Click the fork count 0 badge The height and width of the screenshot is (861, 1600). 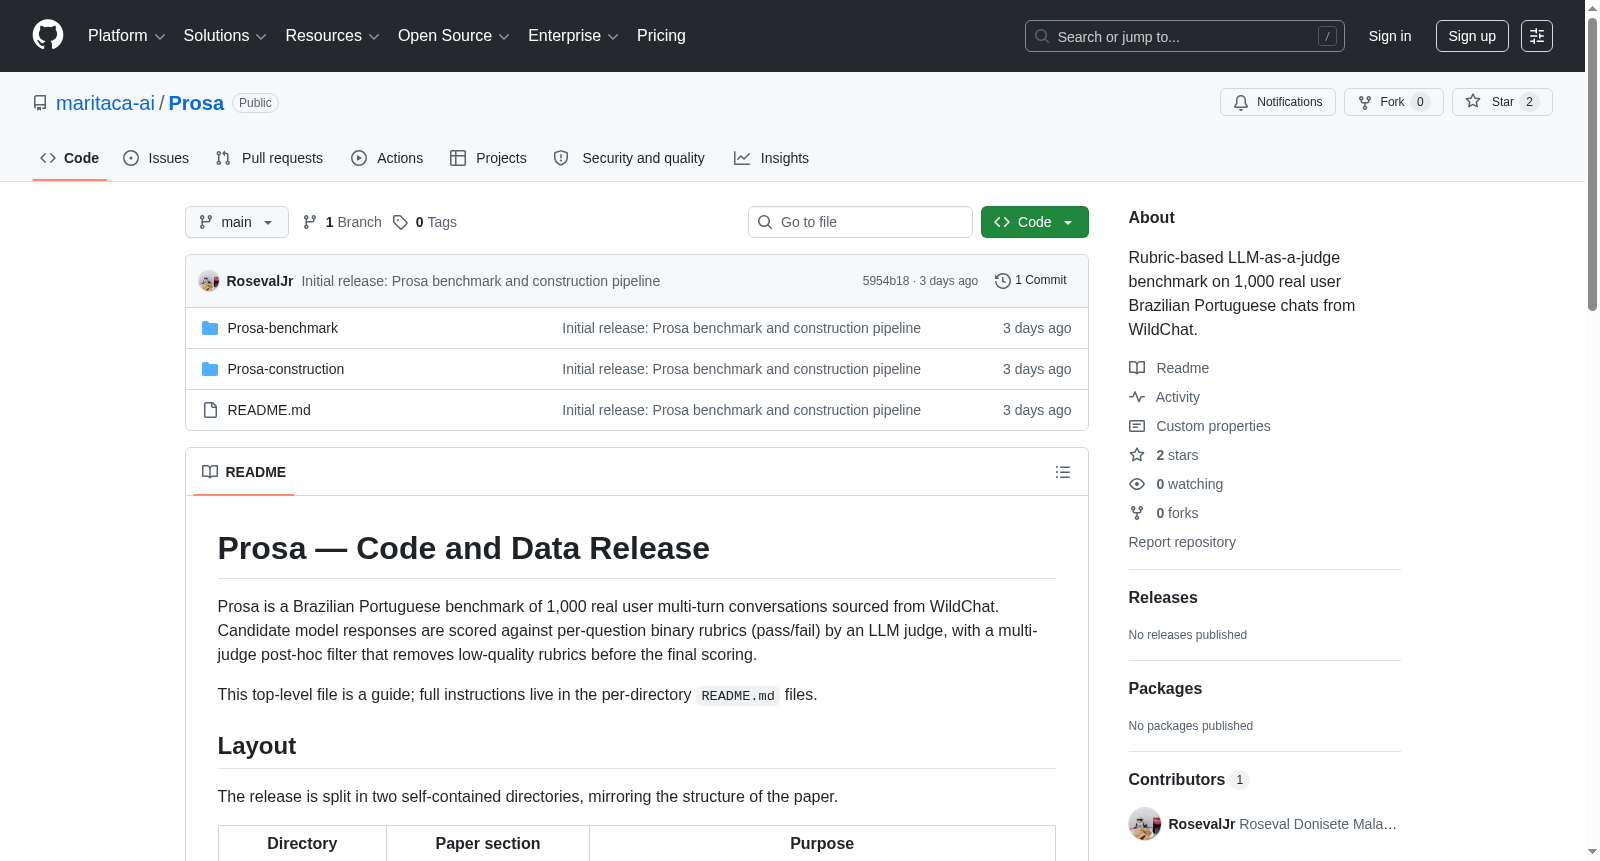coord(1420,102)
